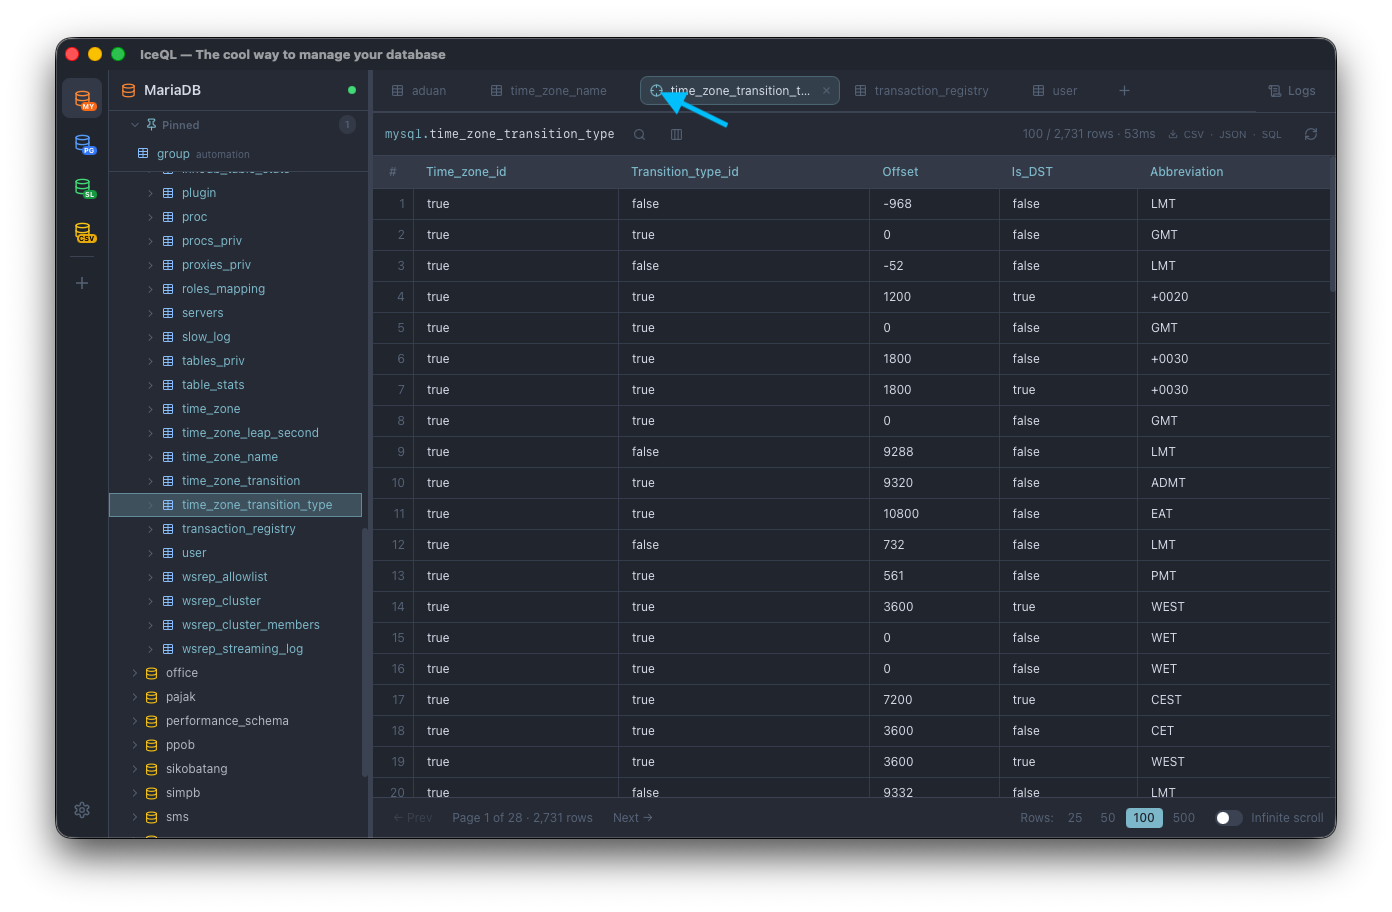Expand the procs_priv table node
1392x912 pixels.
(151, 241)
